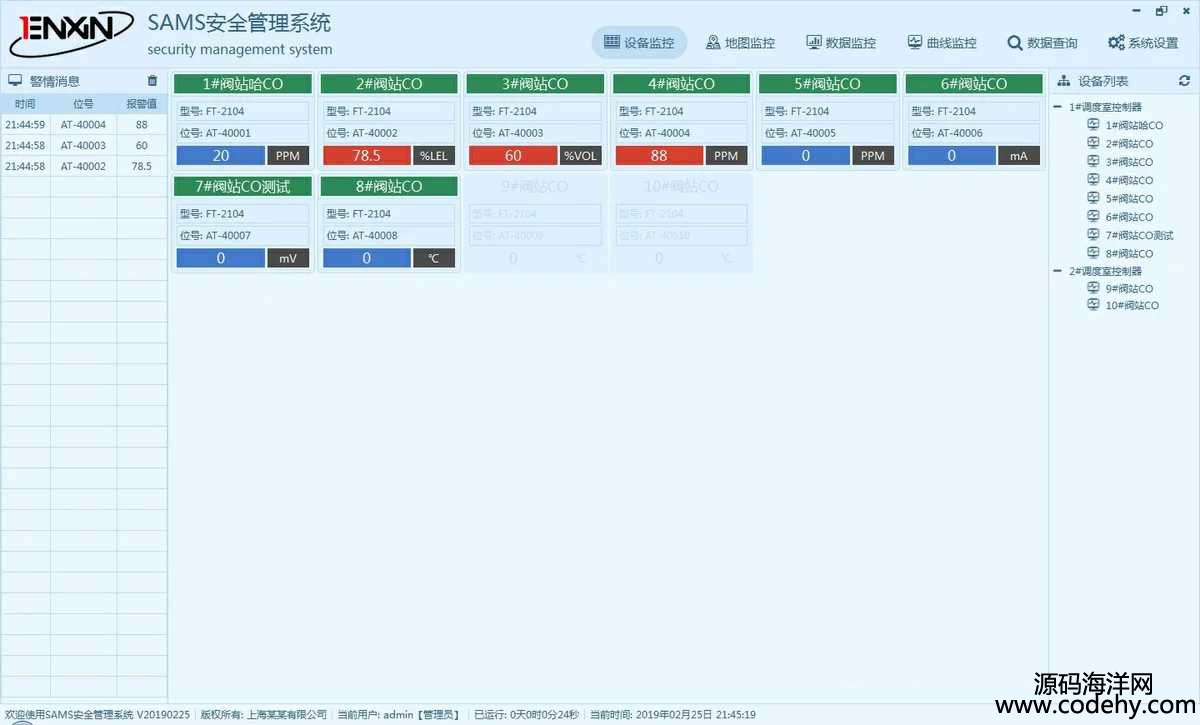The height and width of the screenshot is (725, 1200).
Task: Switch to 数据监控 tab
Action: (841, 43)
